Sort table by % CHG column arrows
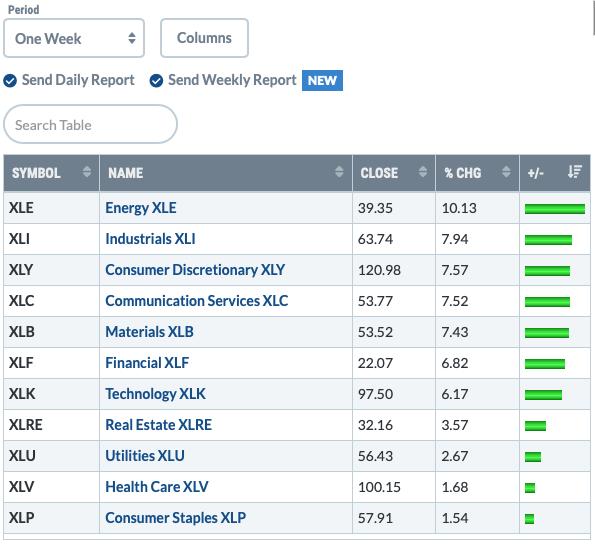The width and height of the screenshot is (595, 544). coord(506,172)
